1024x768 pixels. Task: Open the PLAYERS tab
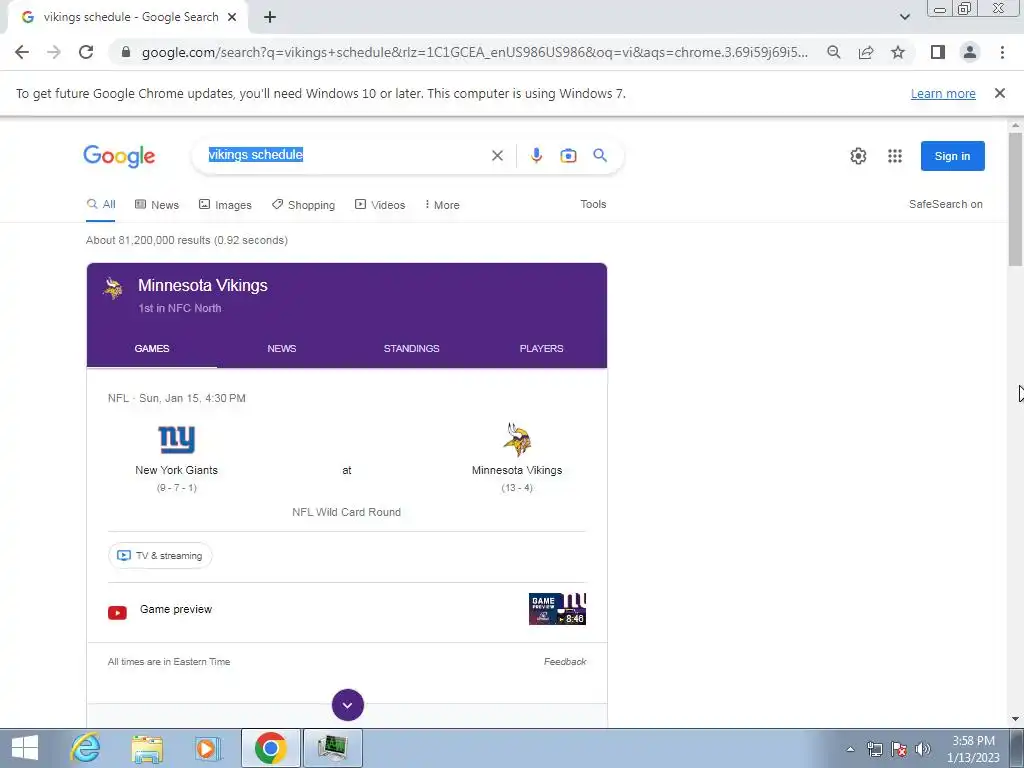(x=541, y=349)
